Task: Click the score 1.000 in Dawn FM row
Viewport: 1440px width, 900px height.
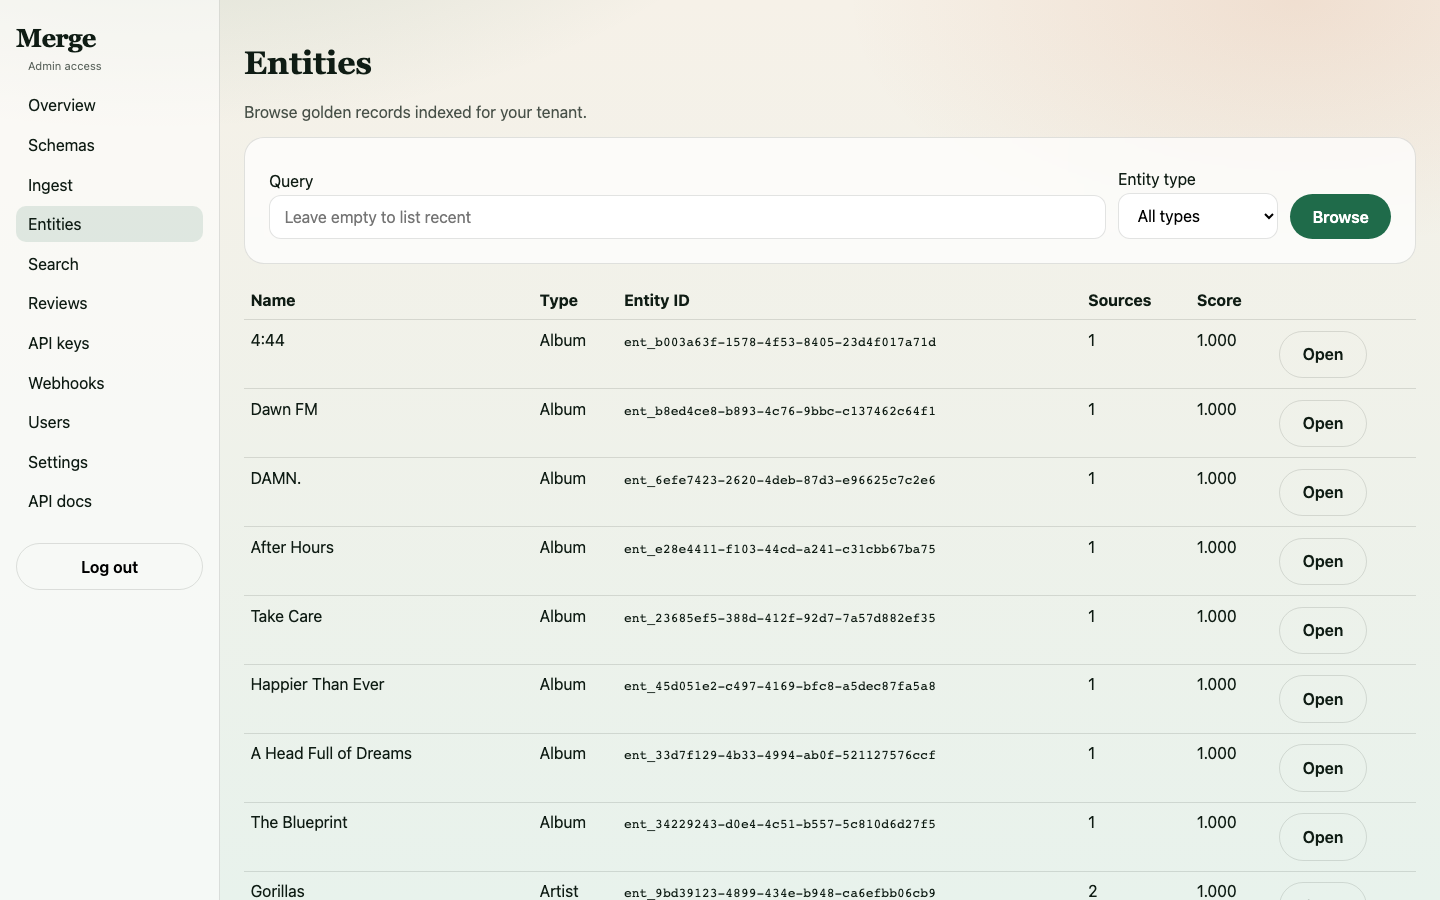Action: (1217, 409)
